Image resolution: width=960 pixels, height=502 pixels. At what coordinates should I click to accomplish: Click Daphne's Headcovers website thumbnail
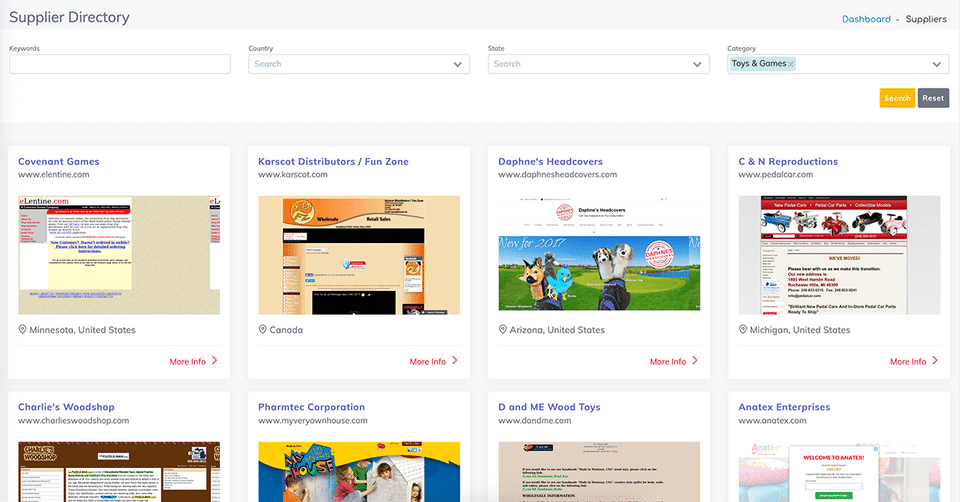point(599,255)
